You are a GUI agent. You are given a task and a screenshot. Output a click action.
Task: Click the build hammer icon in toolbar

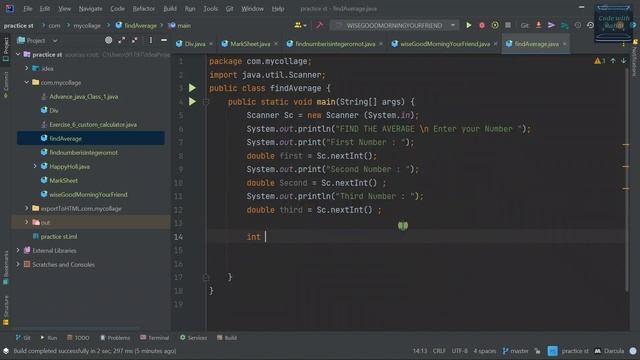point(319,25)
